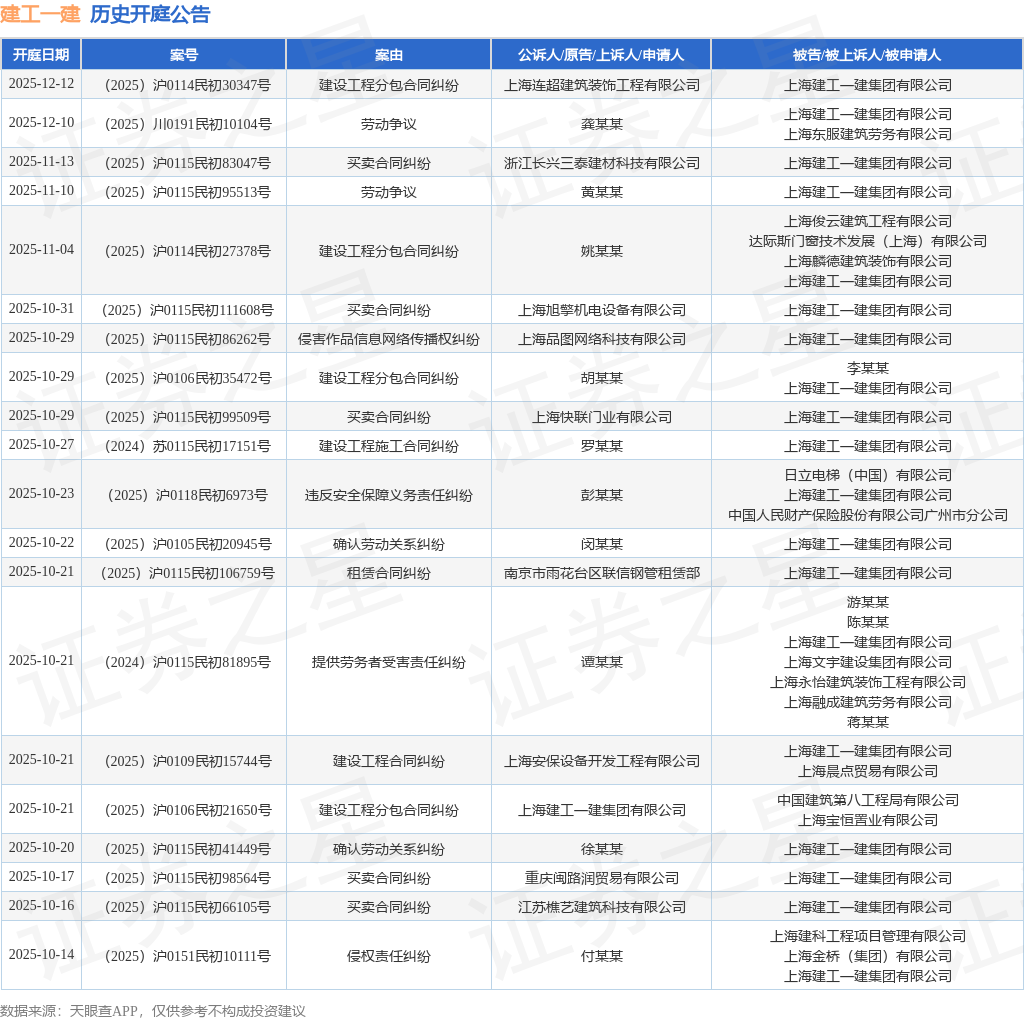Image resolution: width=1024 pixels, height=1020 pixels.
Task: Click cause 建设工程施工合同纠纷
Action: click(389, 446)
